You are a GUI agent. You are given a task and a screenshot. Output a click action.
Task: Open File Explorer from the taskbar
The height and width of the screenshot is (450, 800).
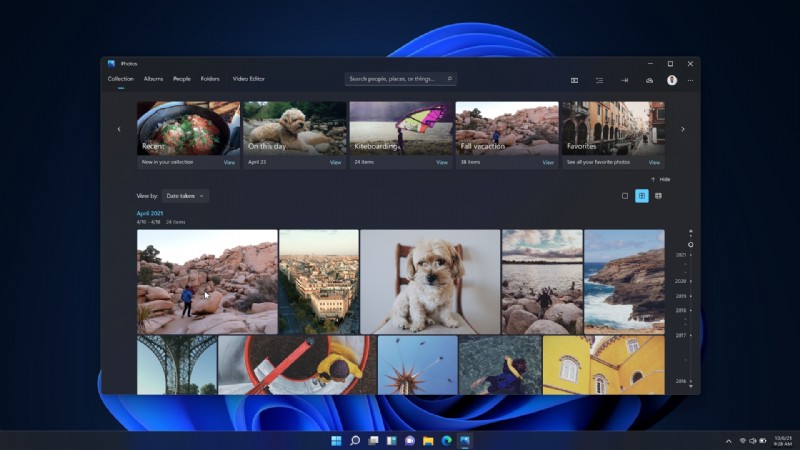click(428, 440)
